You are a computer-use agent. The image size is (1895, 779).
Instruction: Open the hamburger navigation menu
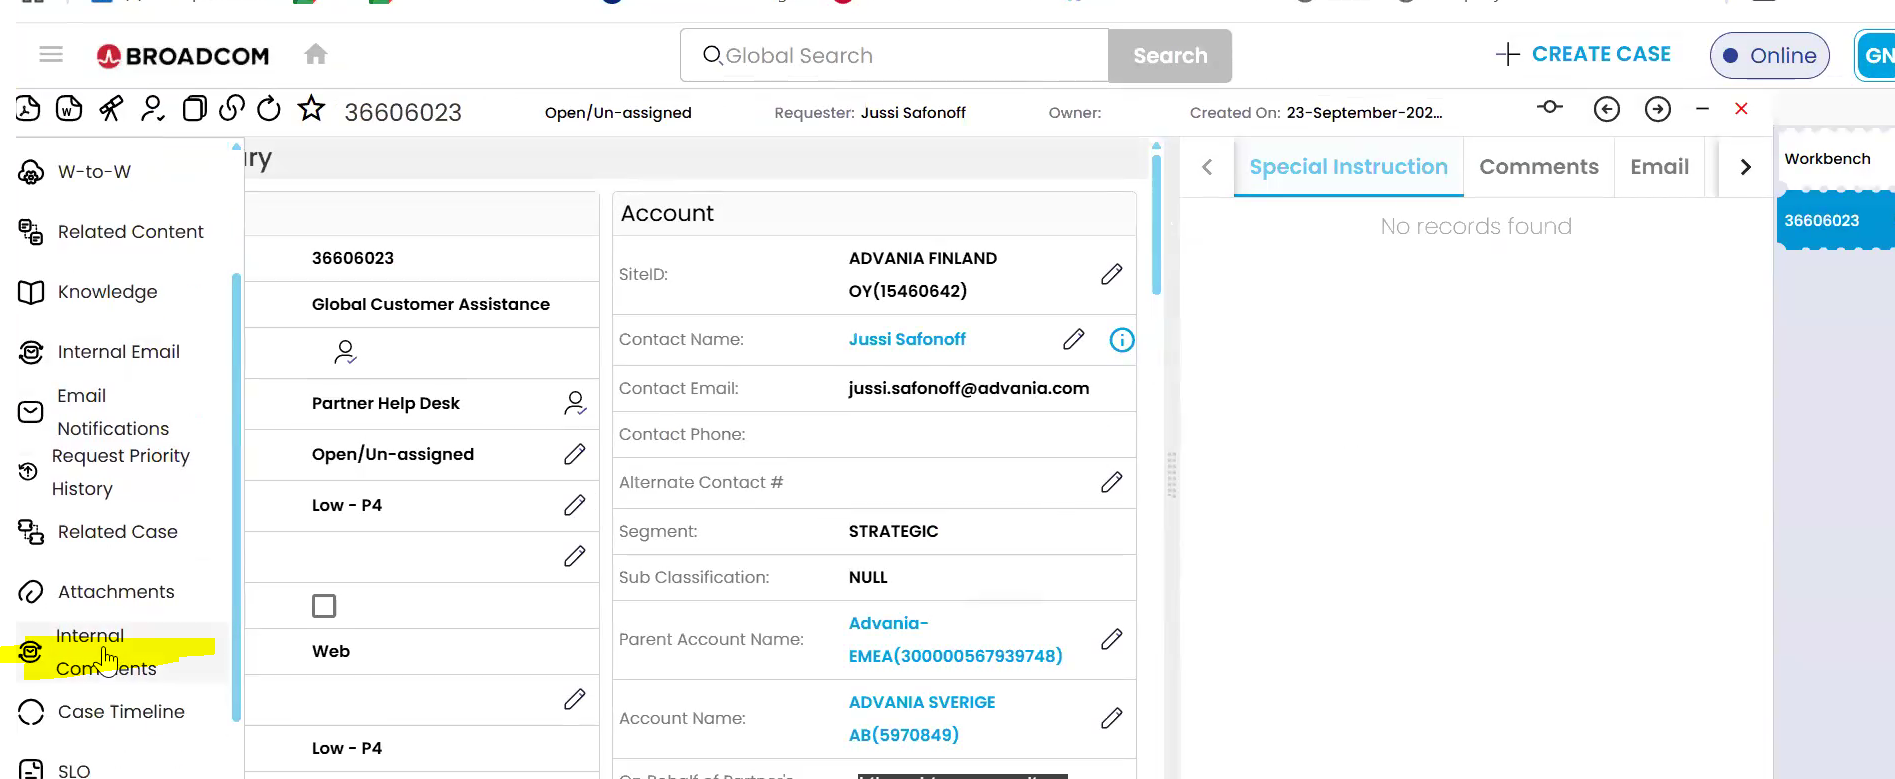coord(51,54)
